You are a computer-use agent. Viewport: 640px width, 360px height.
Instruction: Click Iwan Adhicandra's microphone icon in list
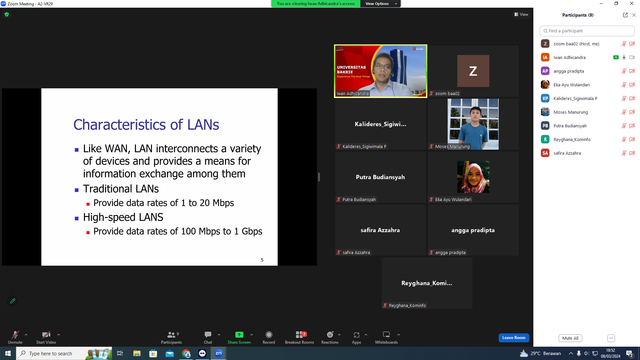624,58
